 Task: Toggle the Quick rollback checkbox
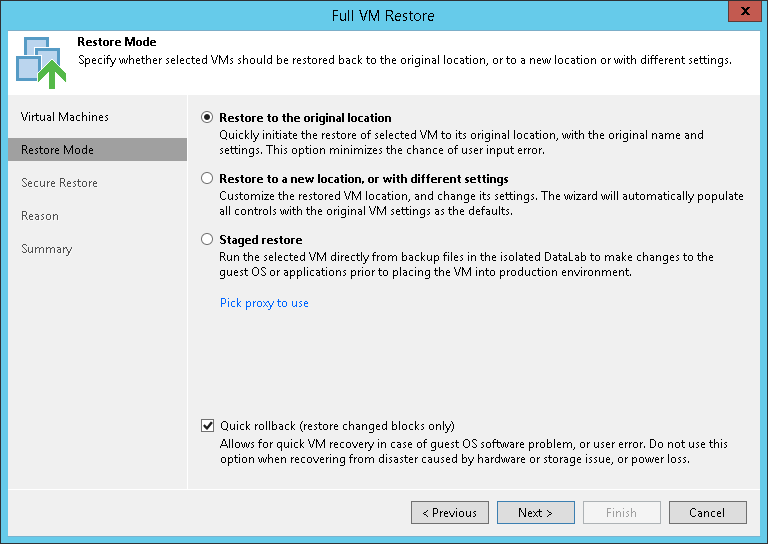click(208, 425)
